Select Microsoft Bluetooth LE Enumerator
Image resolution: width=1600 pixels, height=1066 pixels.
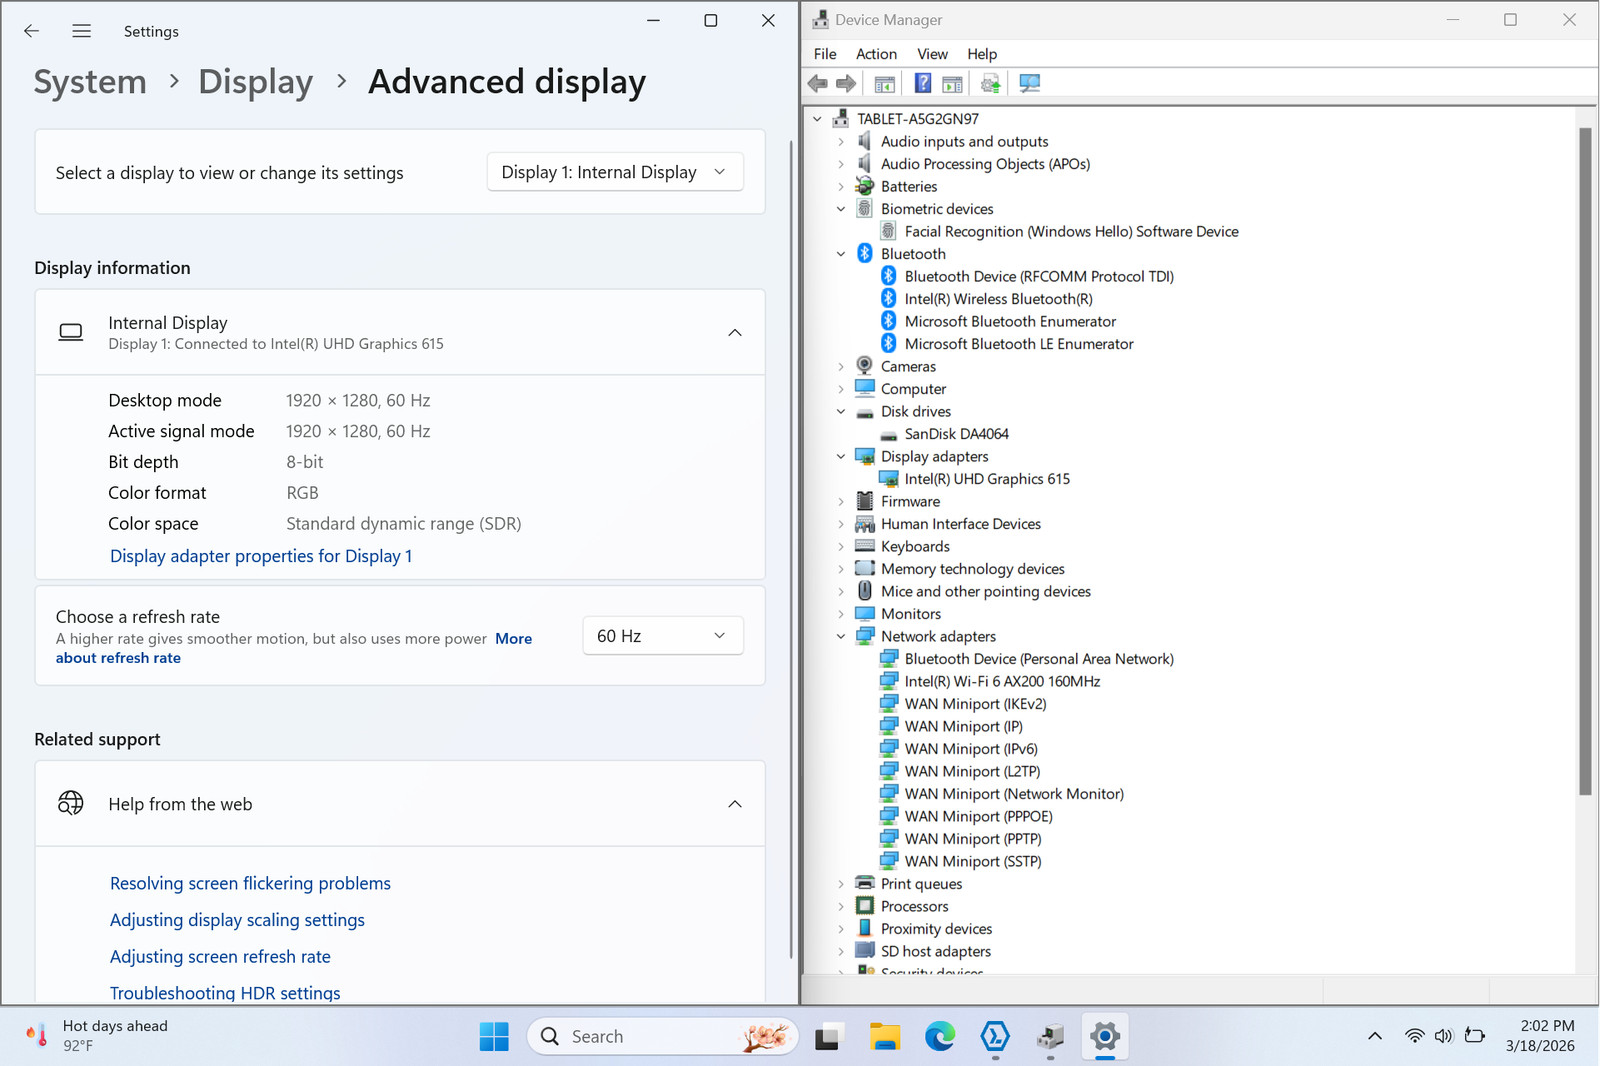[1019, 344]
